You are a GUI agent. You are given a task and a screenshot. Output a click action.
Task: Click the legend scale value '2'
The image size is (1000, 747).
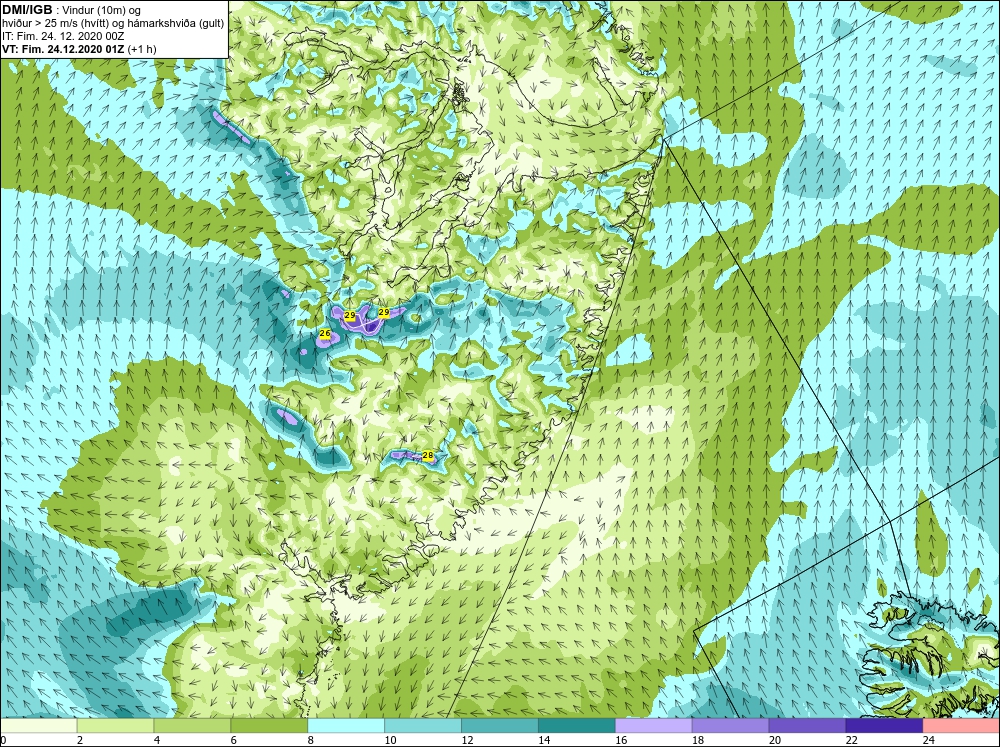80,740
